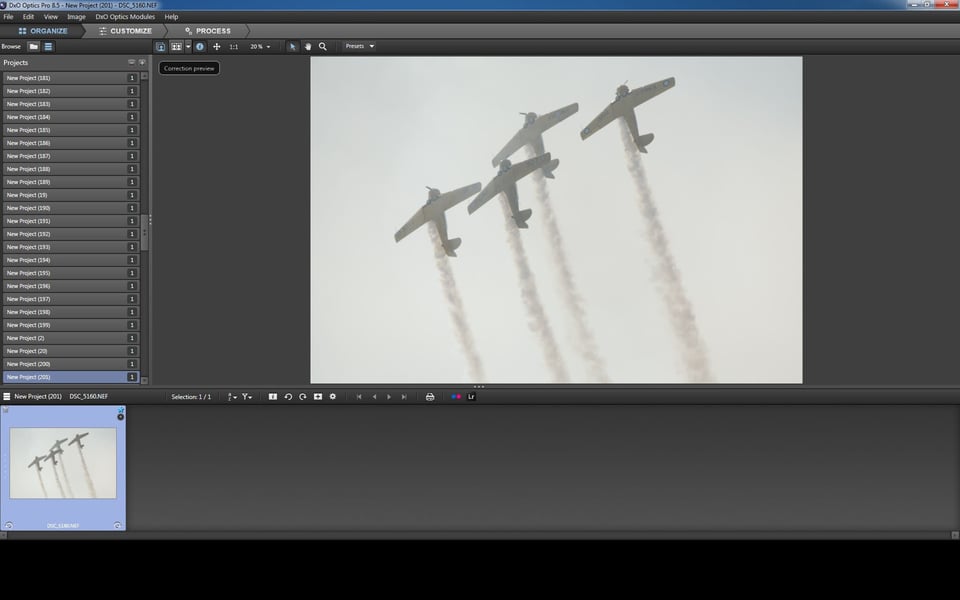Set zoom to 1:1
This screenshot has width=960, height=600.
coord(234,47)
